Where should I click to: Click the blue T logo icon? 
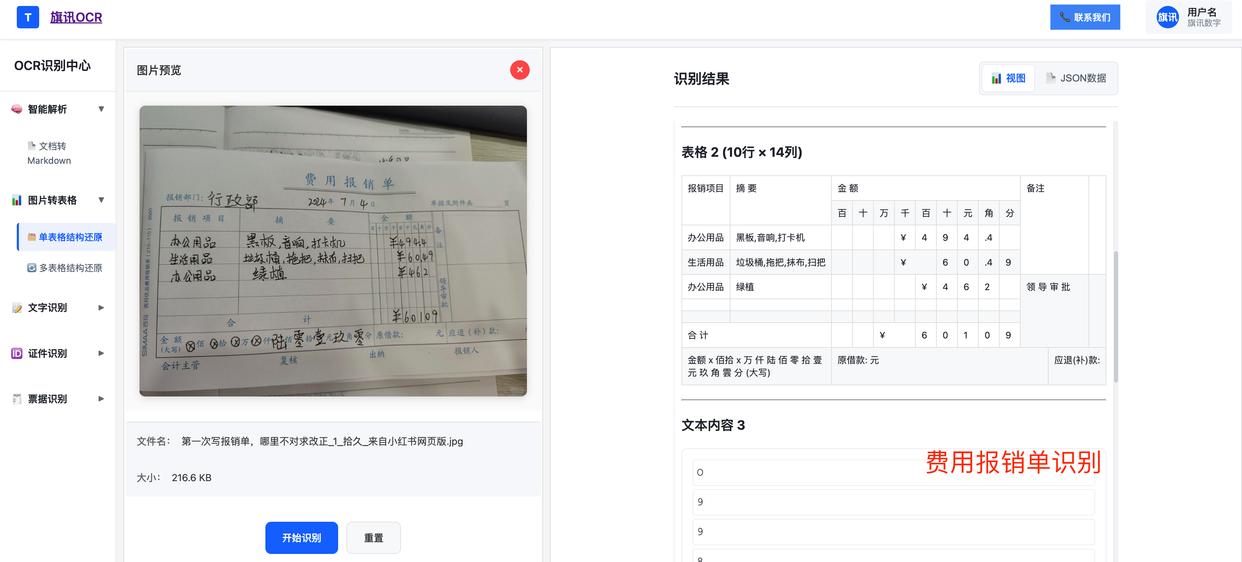[28, 17]
